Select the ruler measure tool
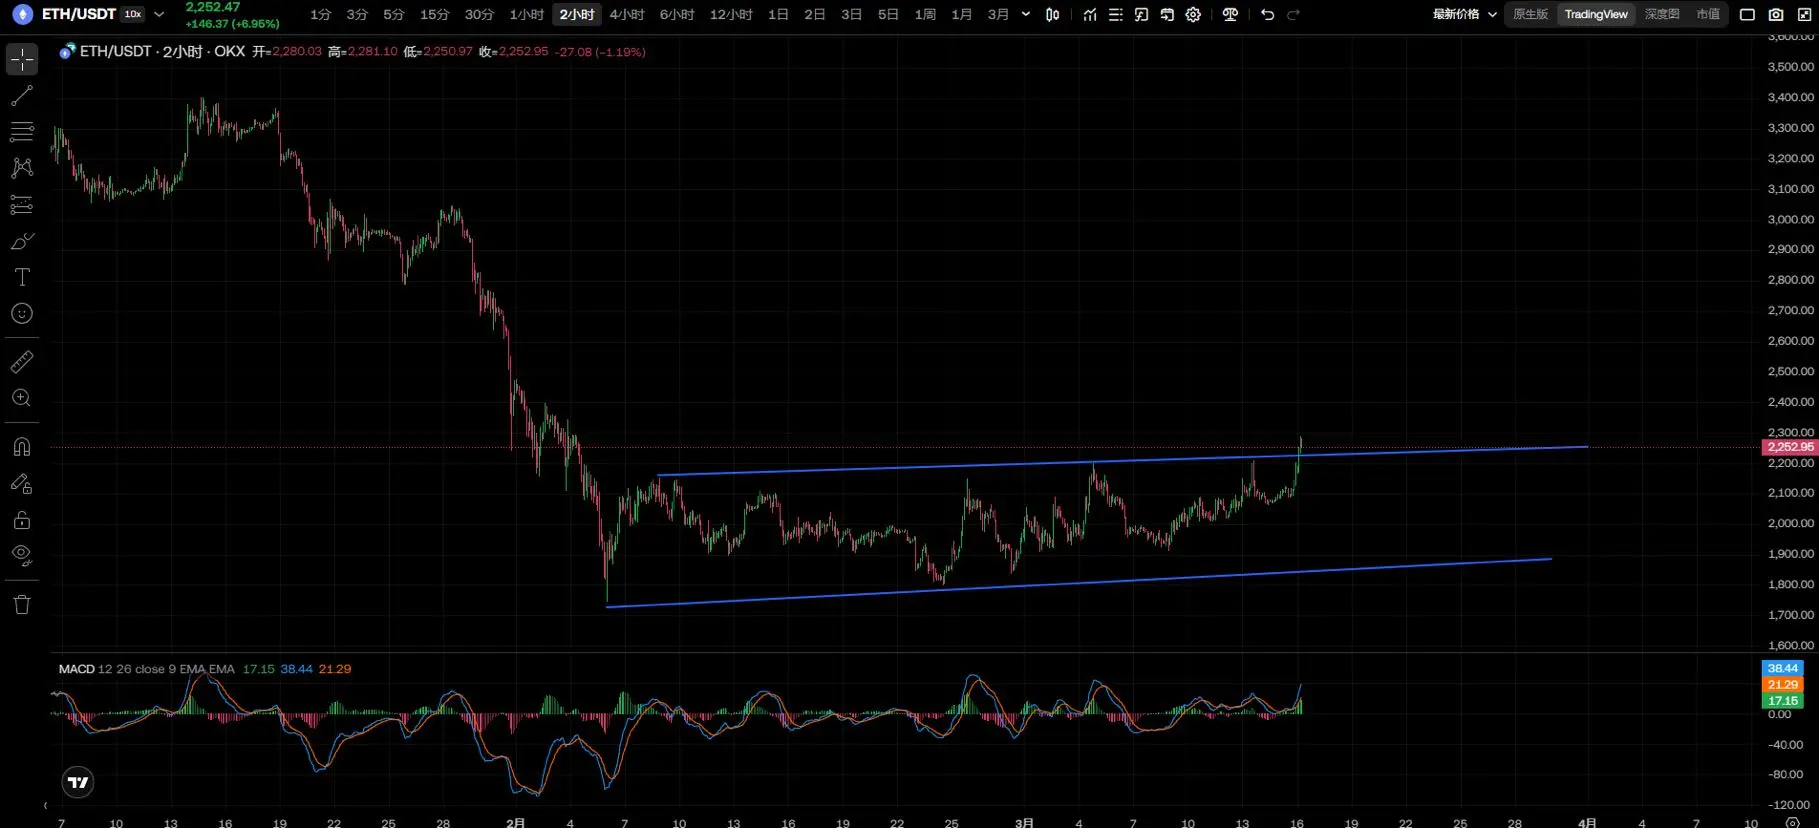 pyautogui.click(x=22, y=362)
